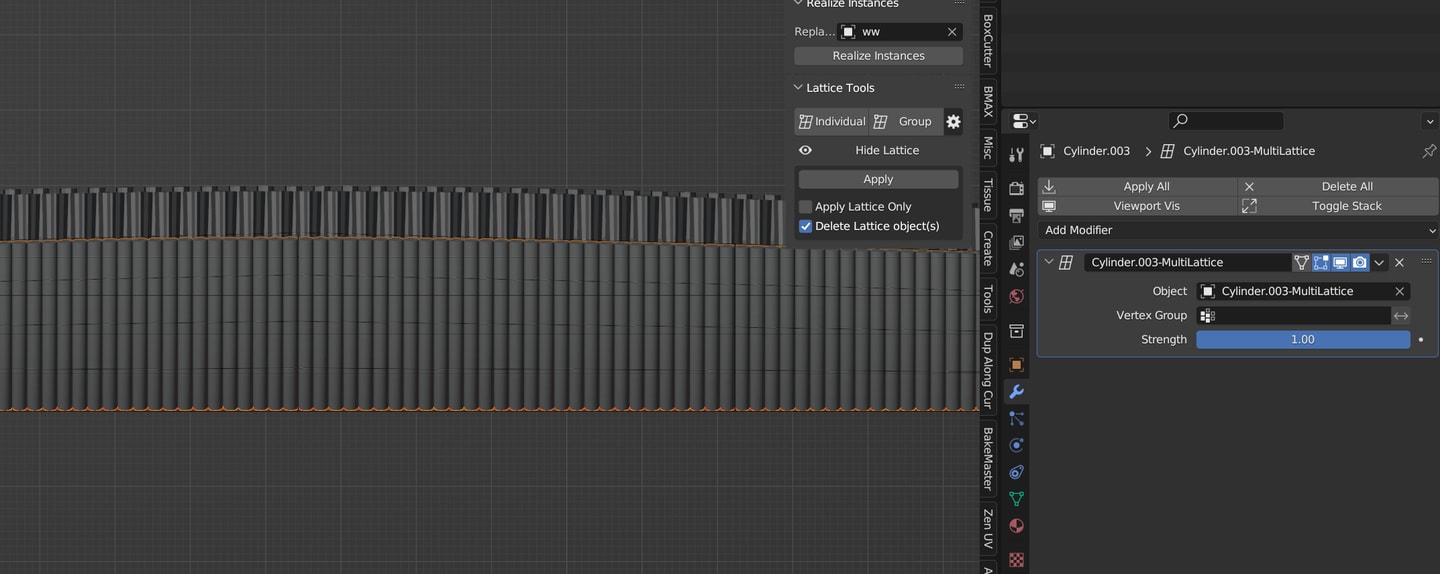
Task: Pin the properties editor context
Action: [x=1429, y=151]
